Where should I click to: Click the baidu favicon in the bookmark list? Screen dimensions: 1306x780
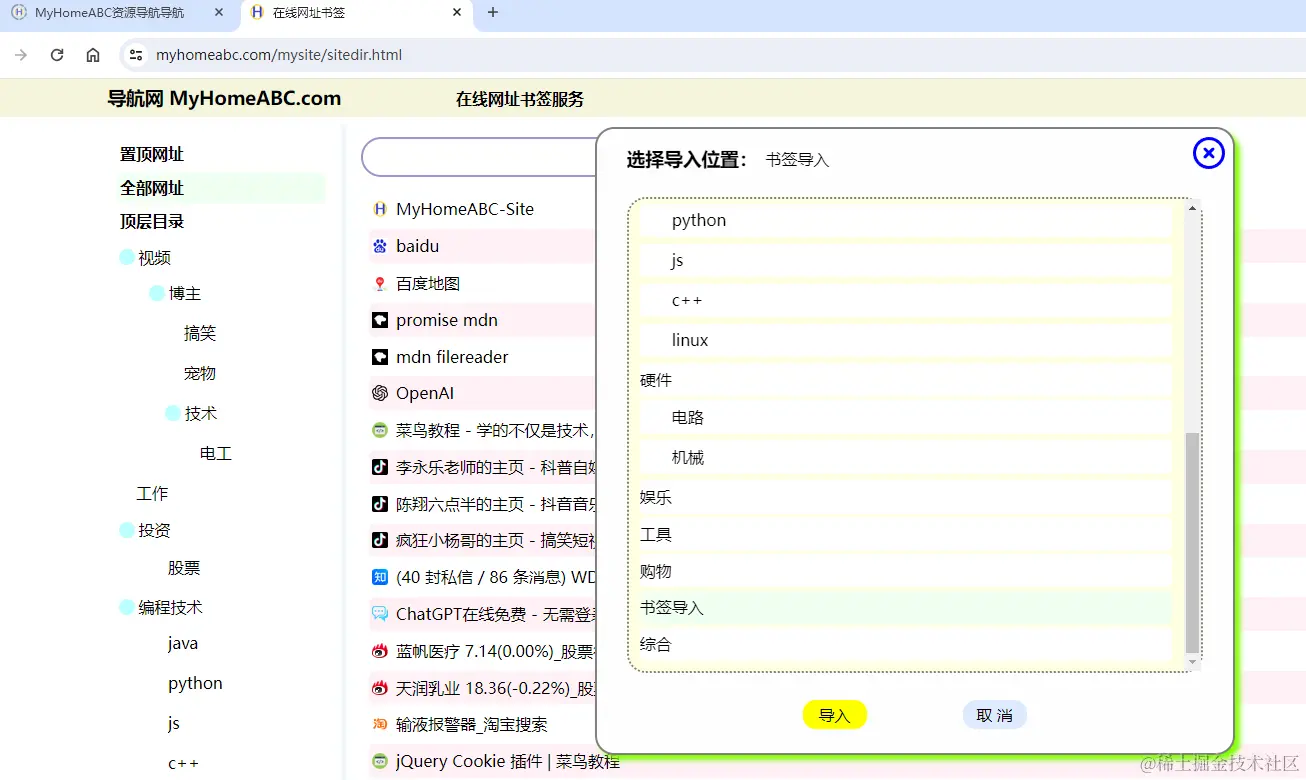(379, 245)
